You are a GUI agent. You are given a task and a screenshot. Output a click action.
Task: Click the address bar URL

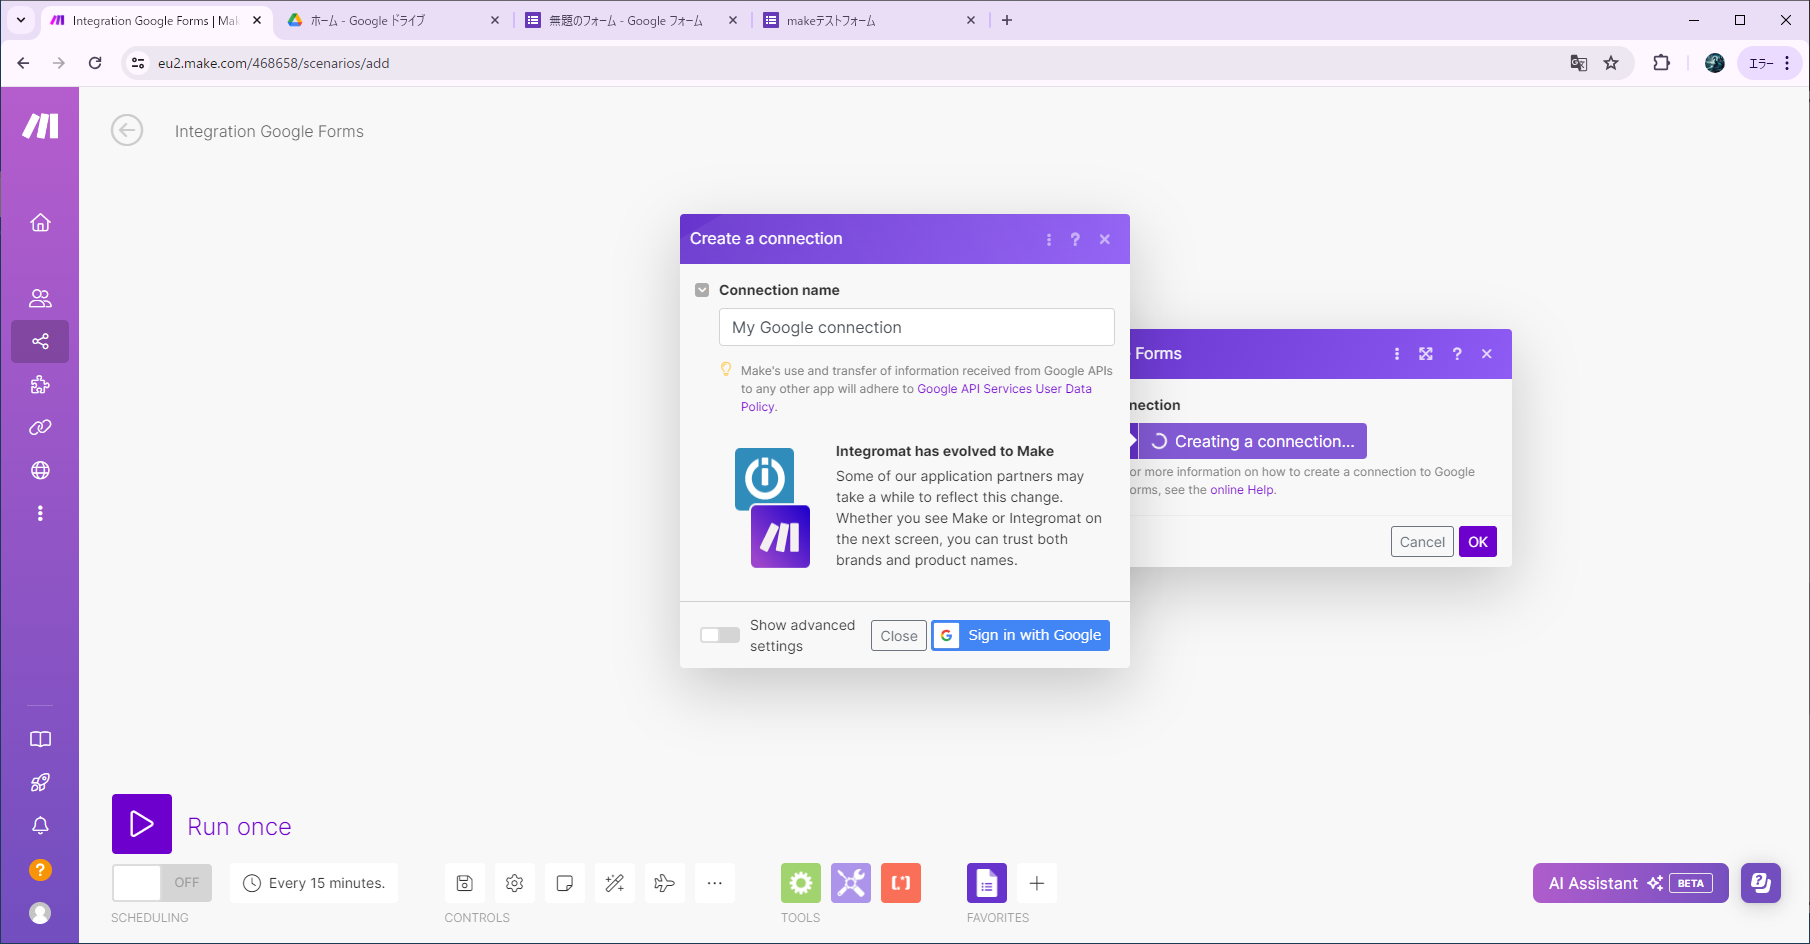pyautogui.click(x=274, y=63)
